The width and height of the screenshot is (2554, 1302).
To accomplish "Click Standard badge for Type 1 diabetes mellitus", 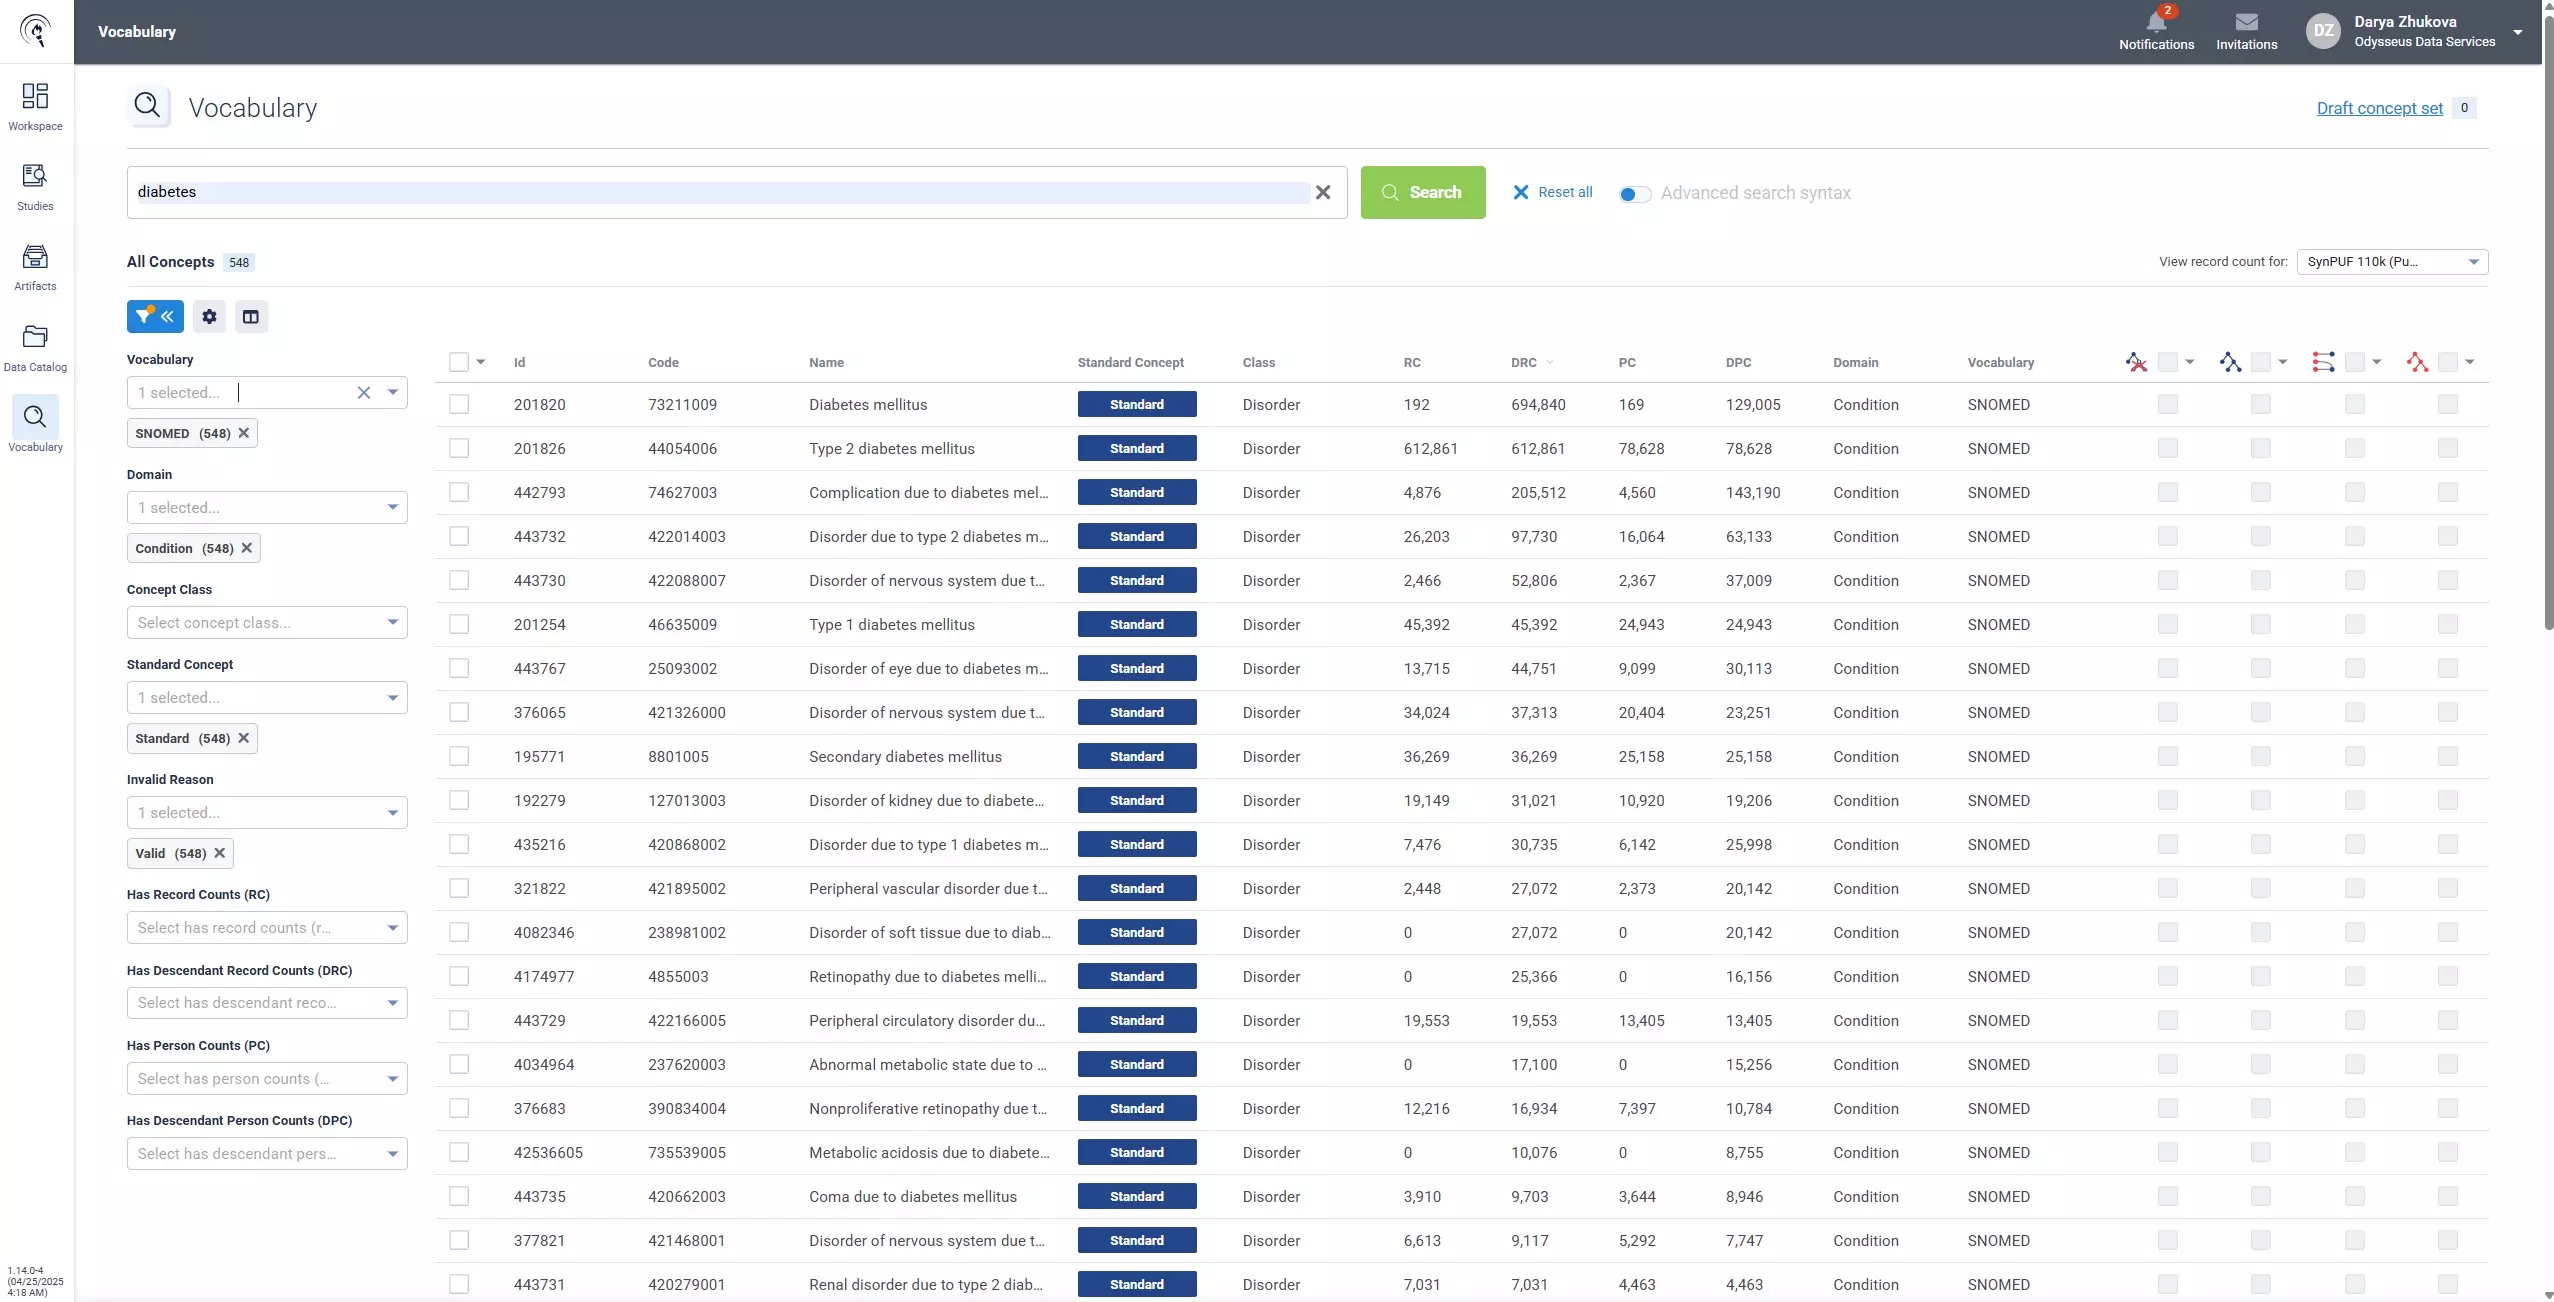I will (1136, 624).
